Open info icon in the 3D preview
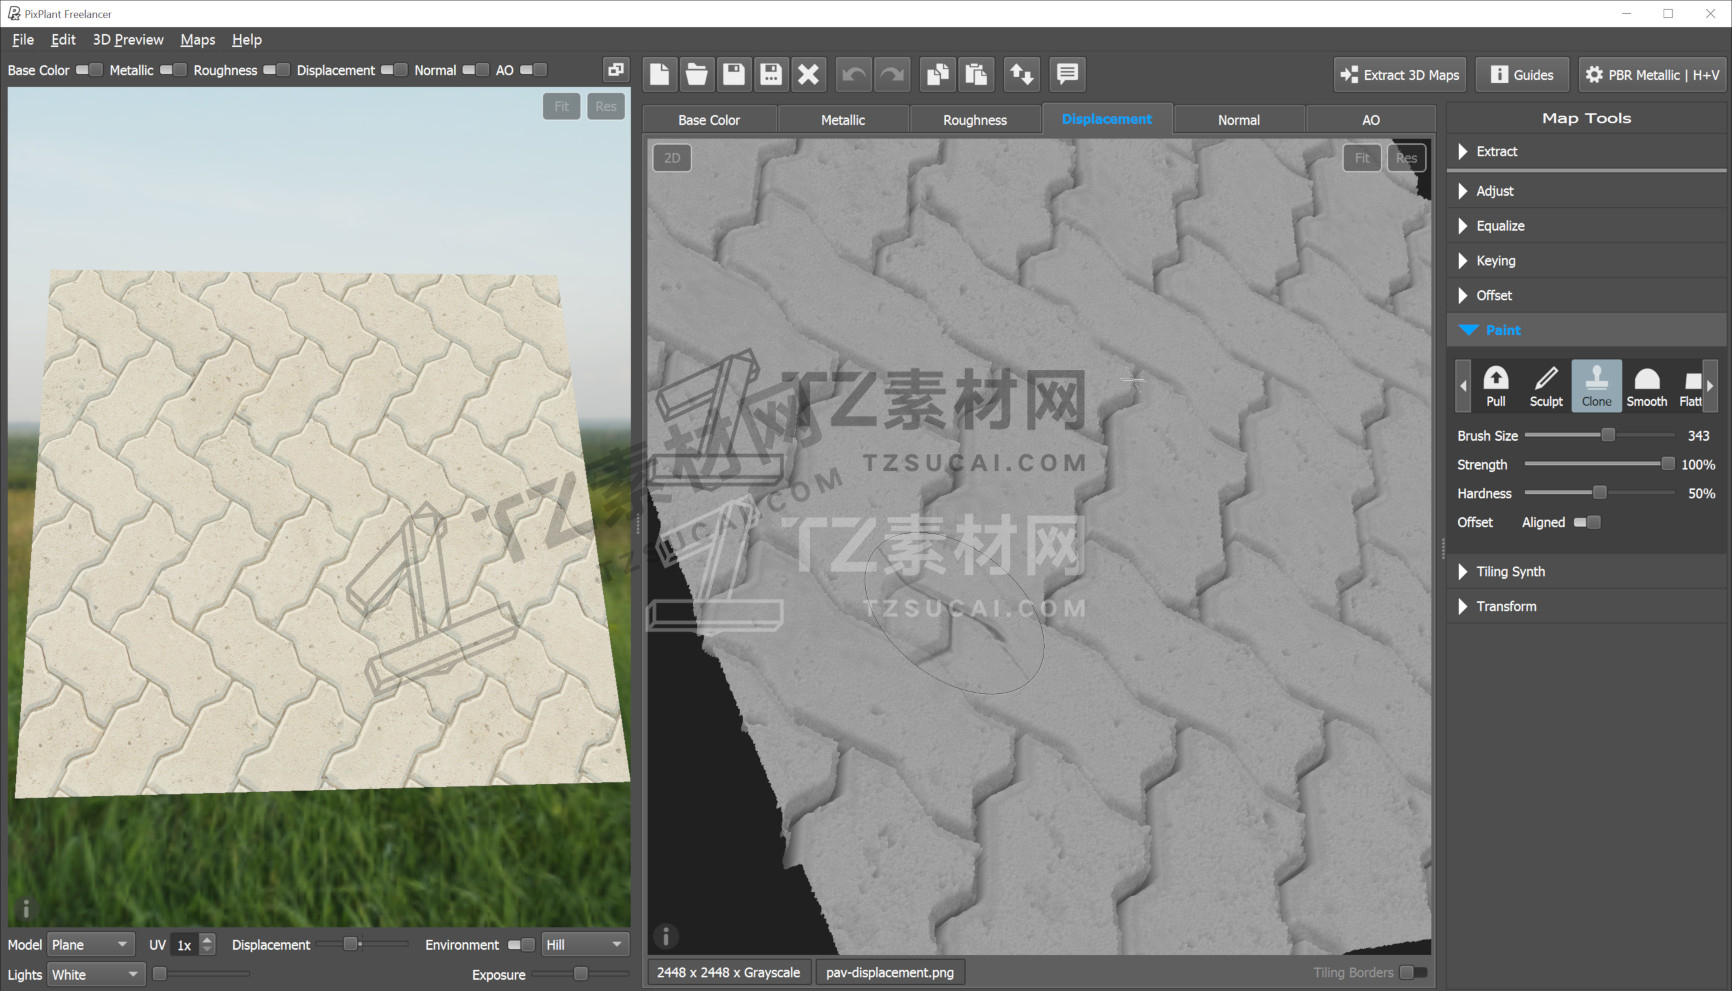The image size is (1732, 991). click(x=26, y=909)
